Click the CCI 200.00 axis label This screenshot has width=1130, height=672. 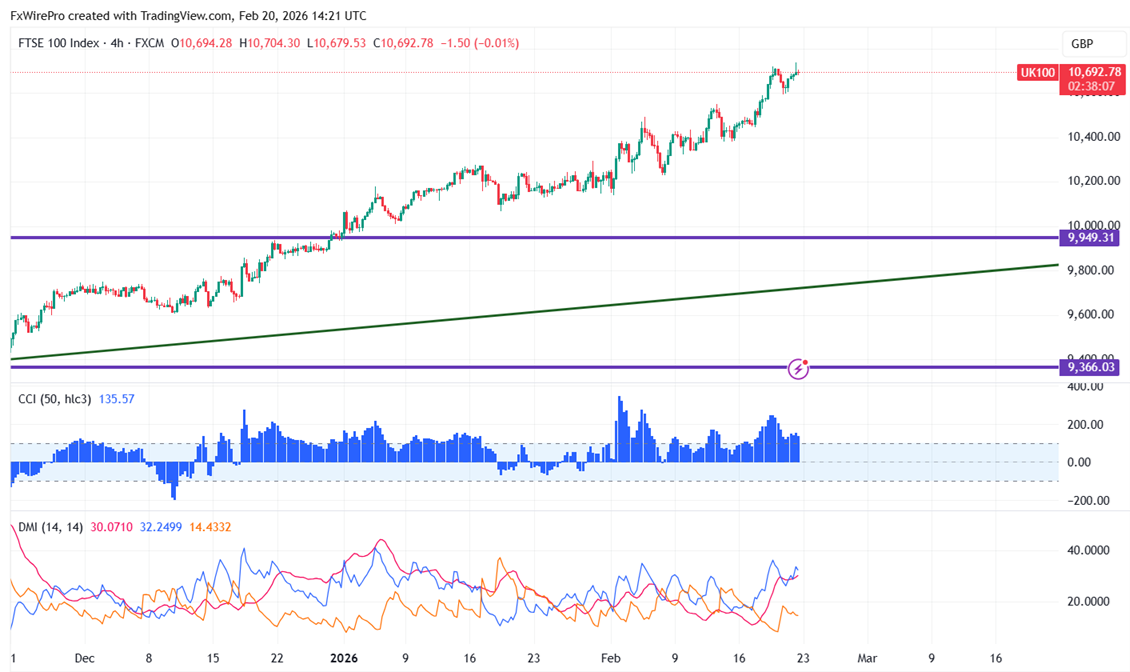coord(1085,425)
